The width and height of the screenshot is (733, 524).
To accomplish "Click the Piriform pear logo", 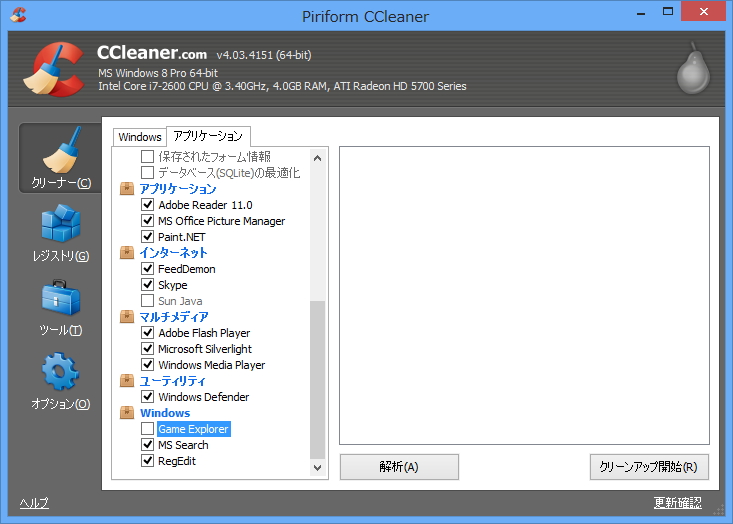I will pyautogui.click(x=693, y=69).
